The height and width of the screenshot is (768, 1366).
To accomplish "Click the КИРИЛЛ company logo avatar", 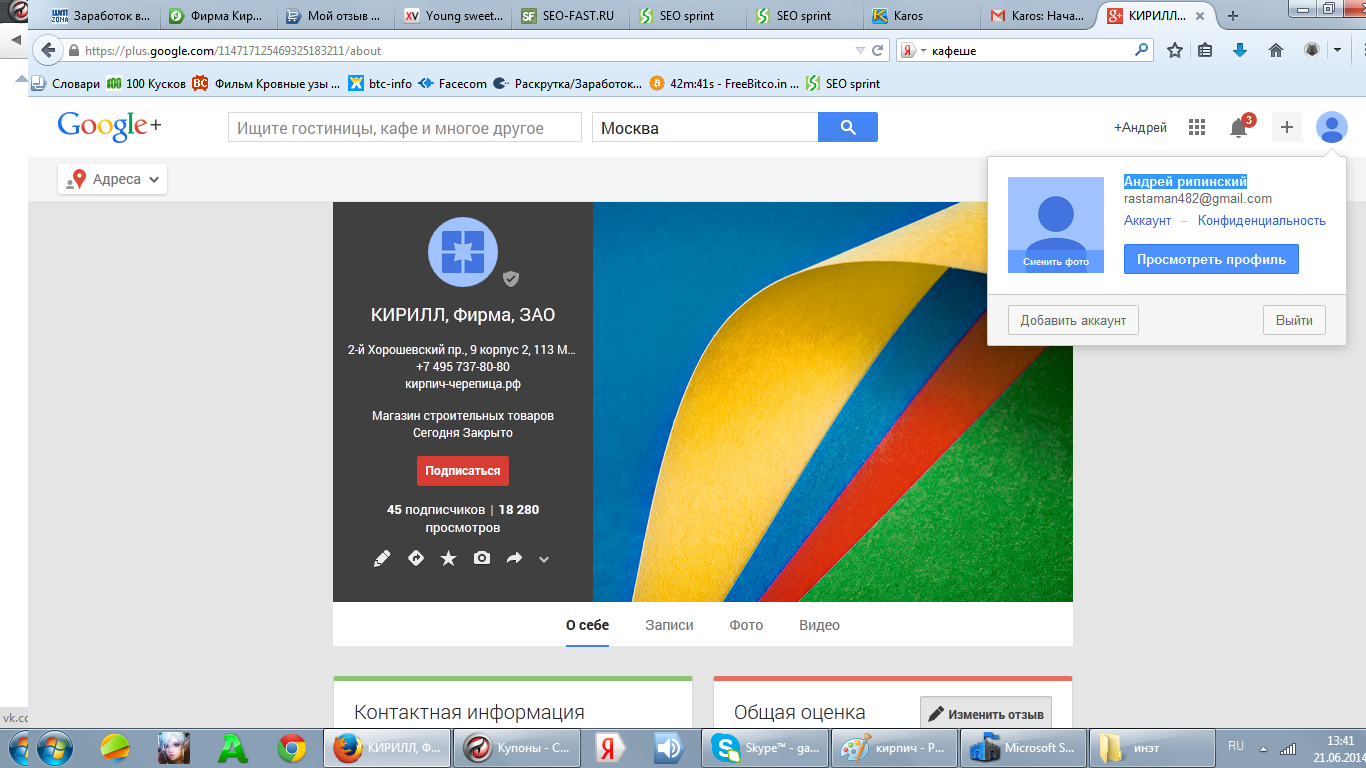I will click(x=463, y=252).
